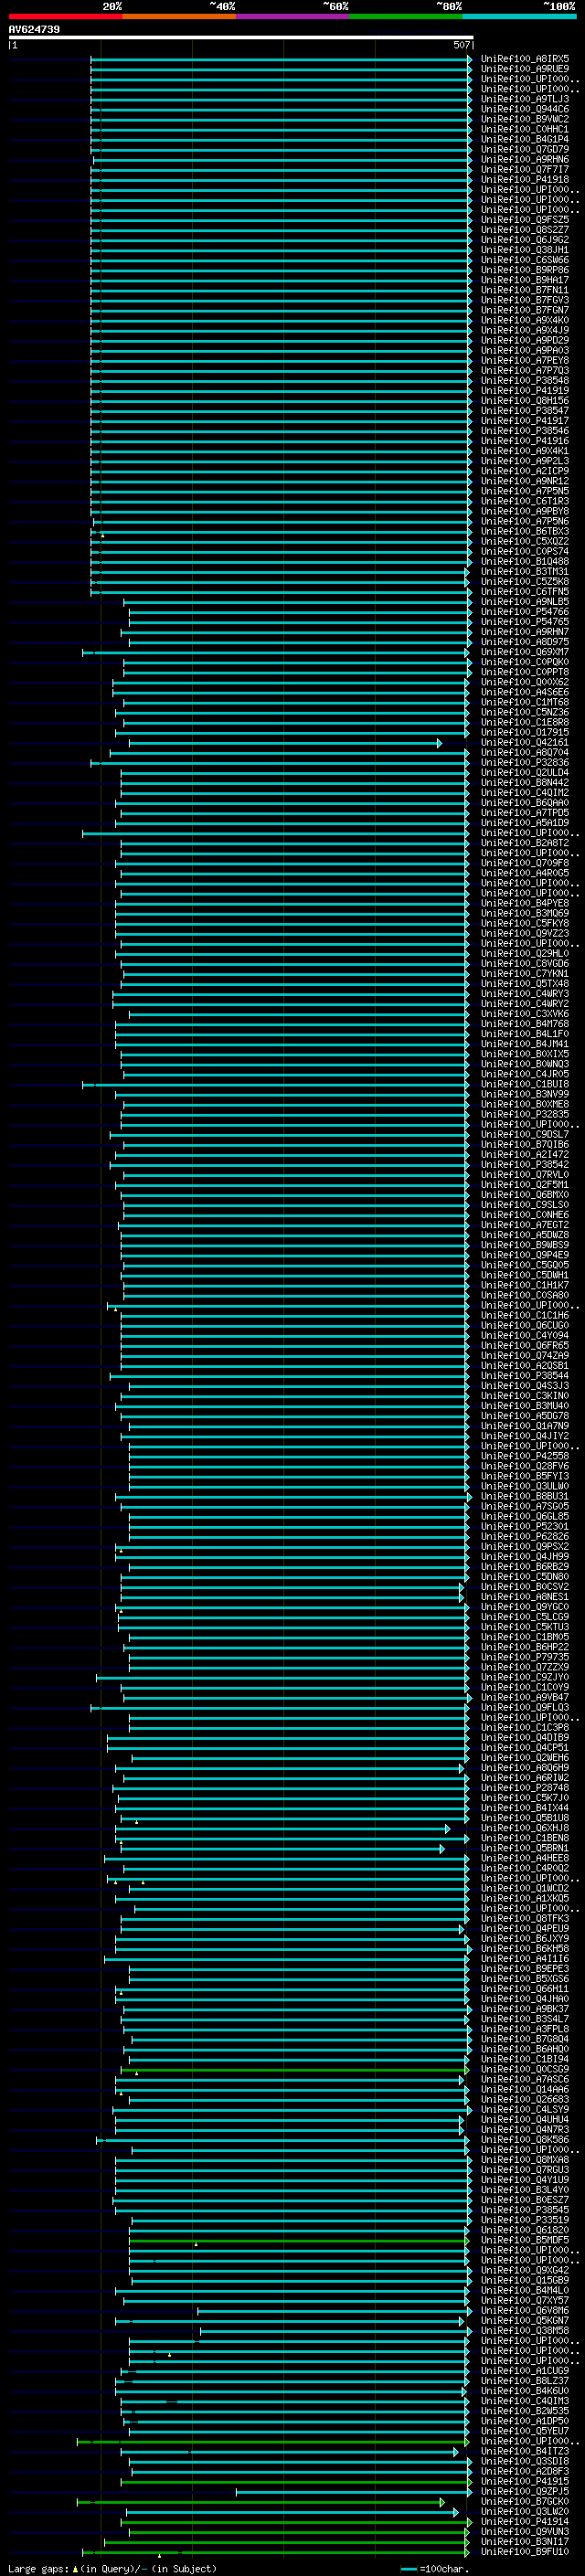This screenshot has height=2576, width=585.
Task: Click the query length label 507
Action: 461,45
